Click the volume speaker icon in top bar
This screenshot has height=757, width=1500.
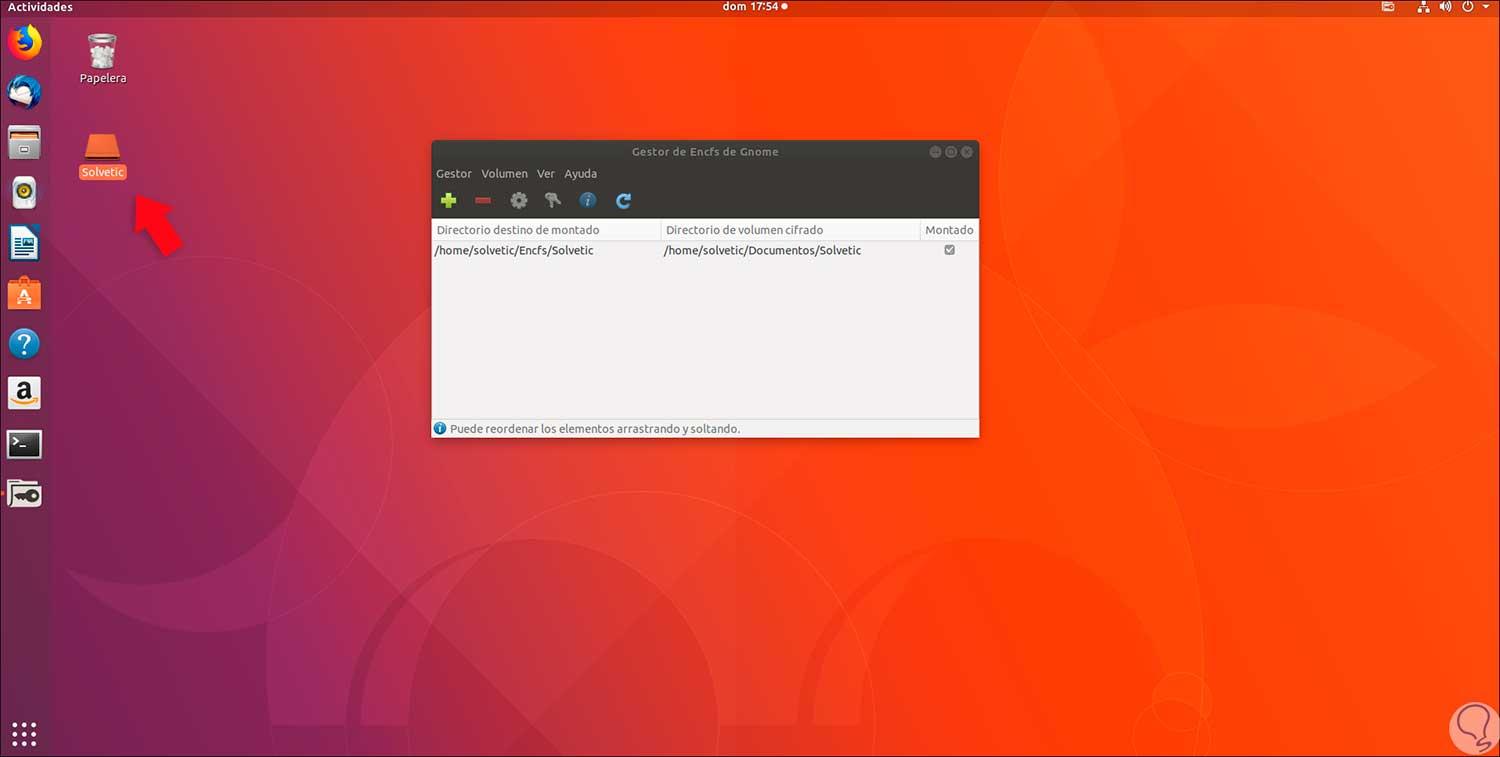coord(1446,7)
